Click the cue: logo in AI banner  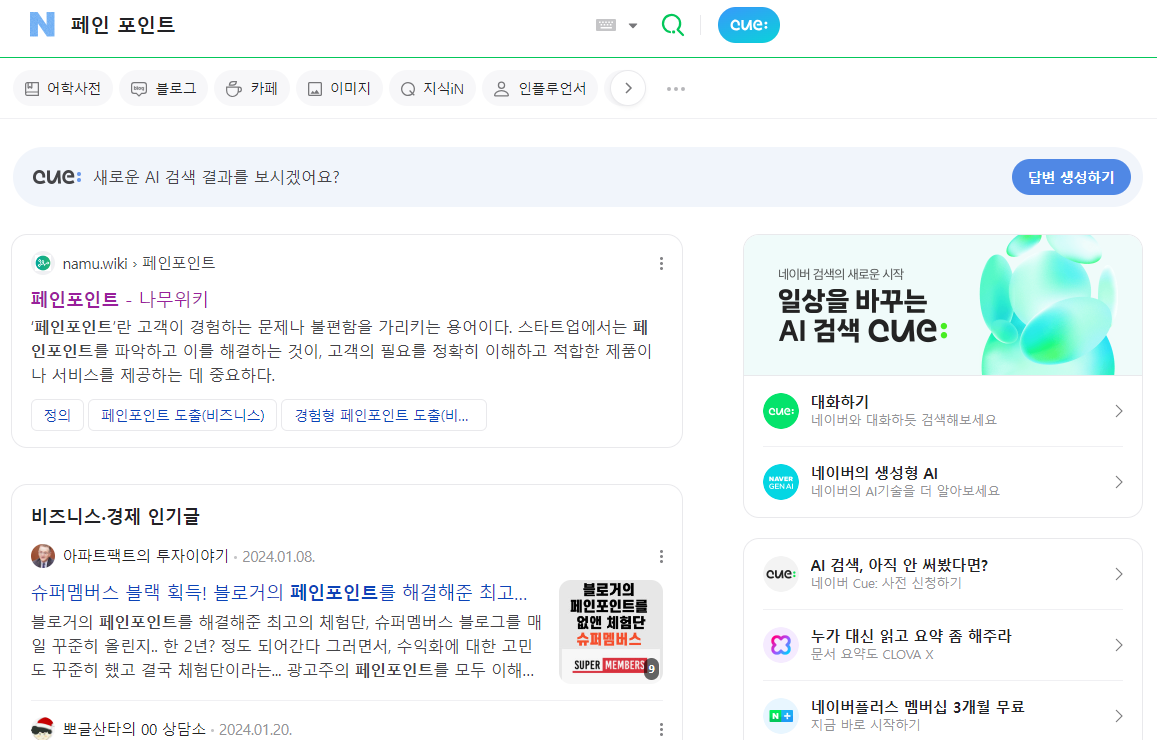click(x=57, y=177)
